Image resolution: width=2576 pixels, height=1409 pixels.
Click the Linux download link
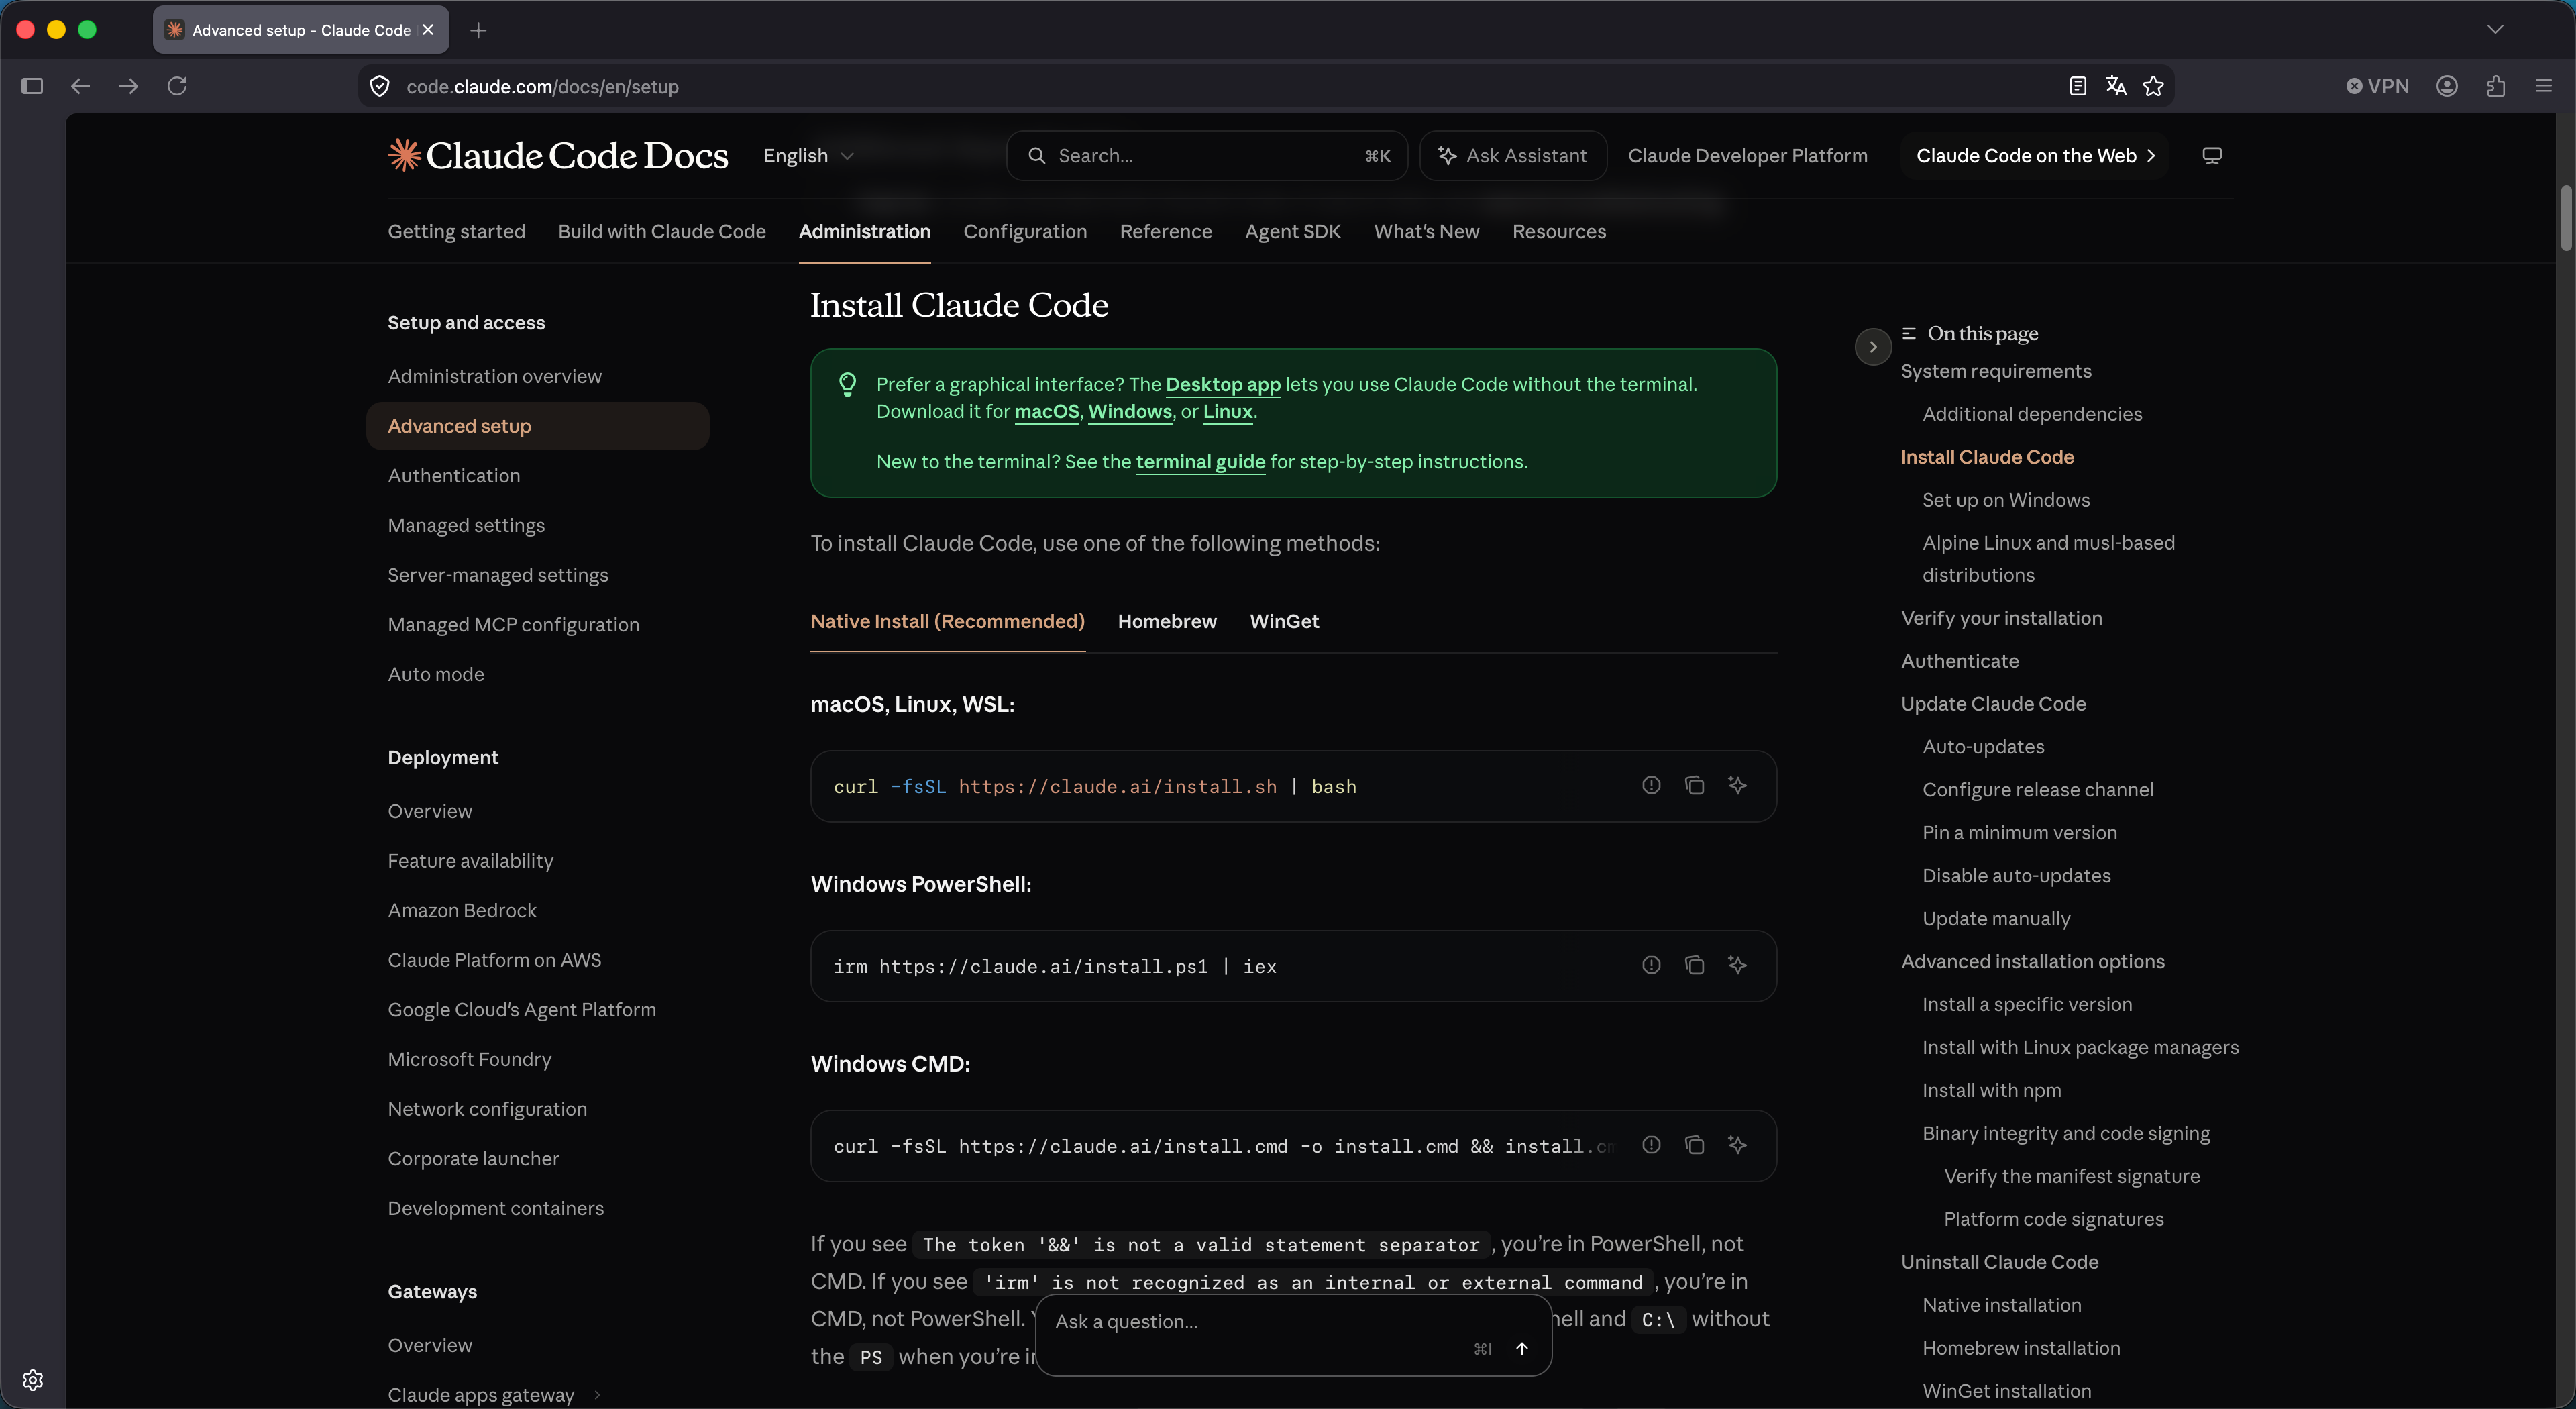coord(1227,411)
